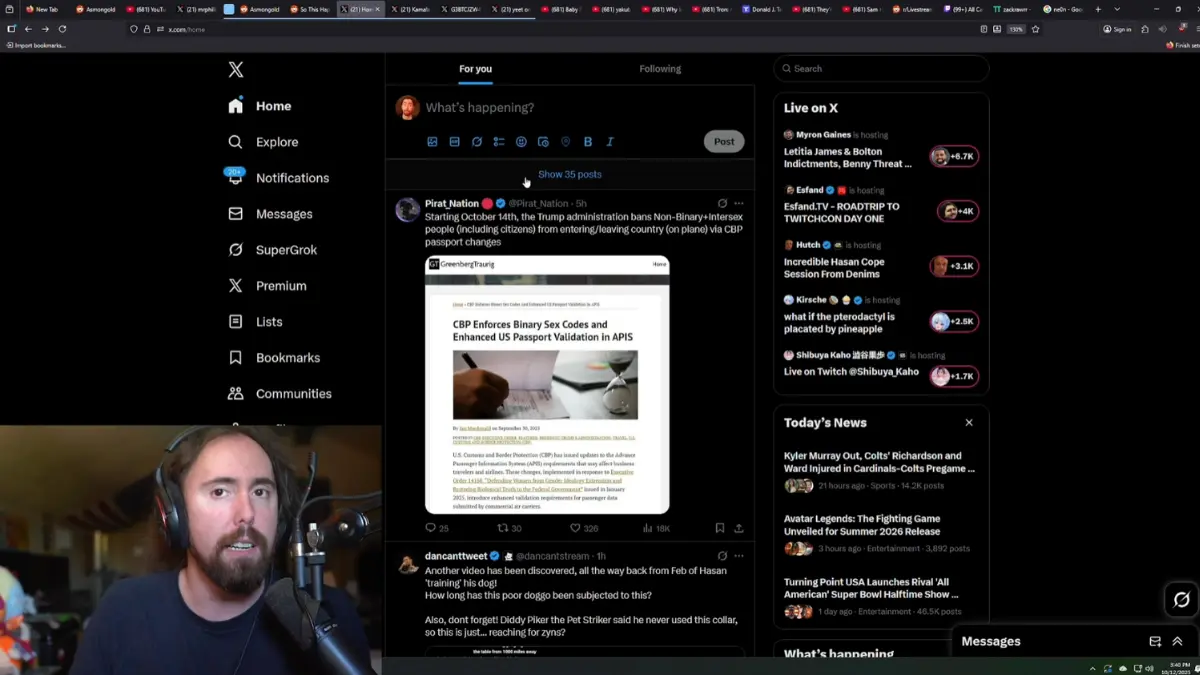Switch to the Following tab
The width and height of the screenshot is (1200, 675).
(660, 69)
